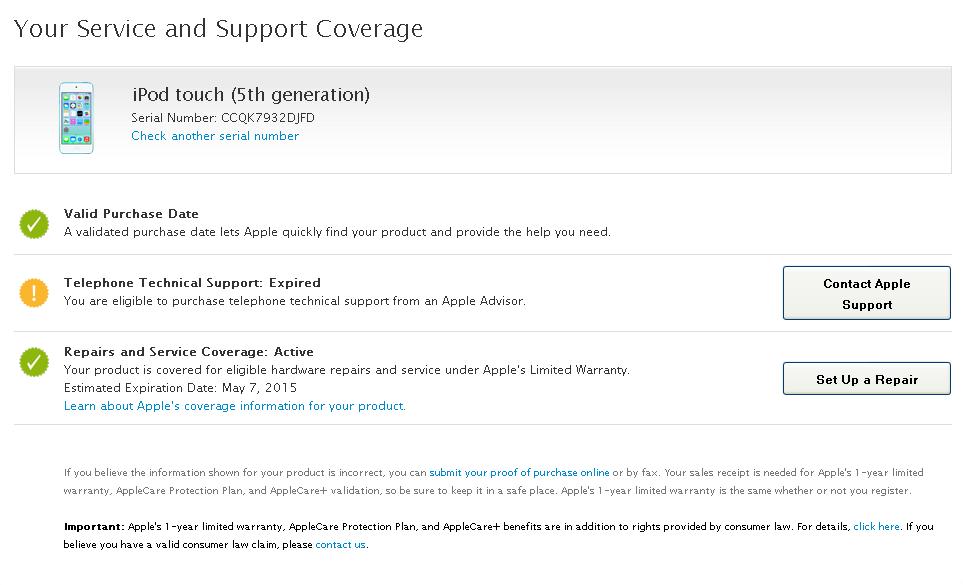
Task: Click the Estimated Expiration Date May 7, 2015 text
Action: [180, 388]
